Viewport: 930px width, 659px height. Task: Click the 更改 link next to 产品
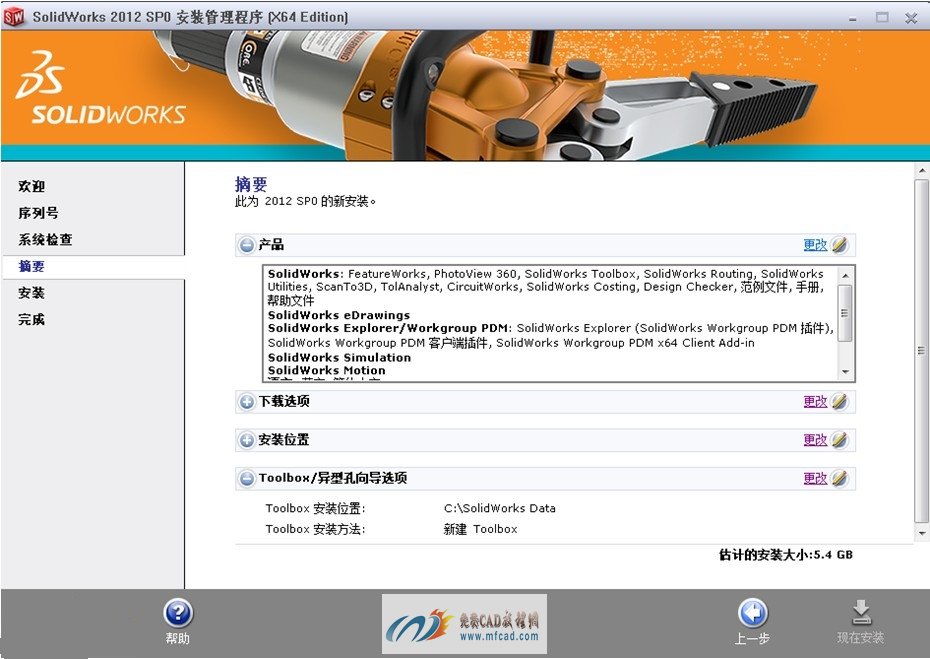[814, 245]
